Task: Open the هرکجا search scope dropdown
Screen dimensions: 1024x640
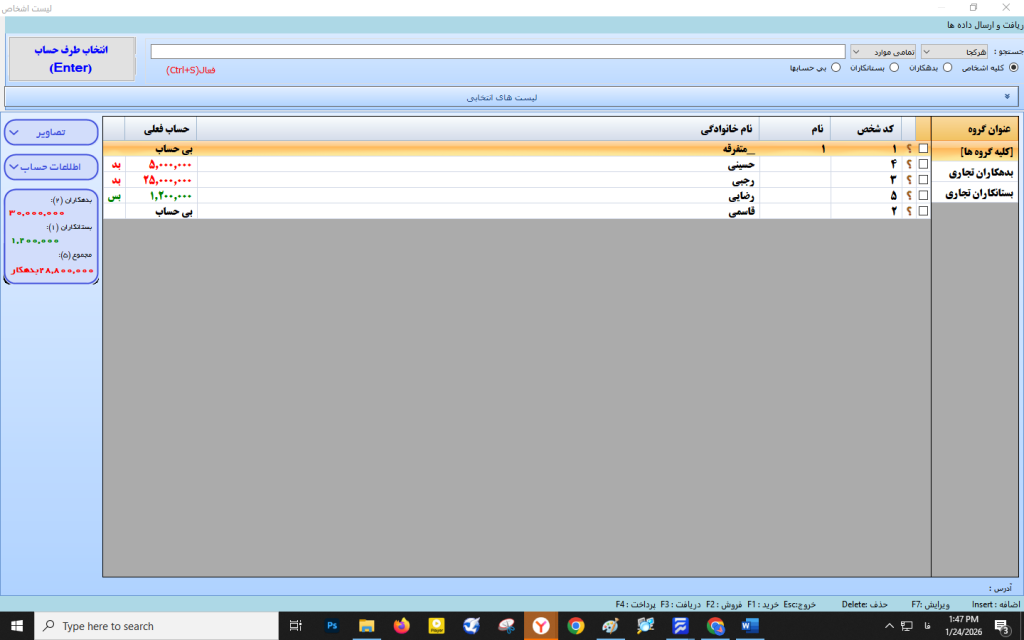Action: 954,51
